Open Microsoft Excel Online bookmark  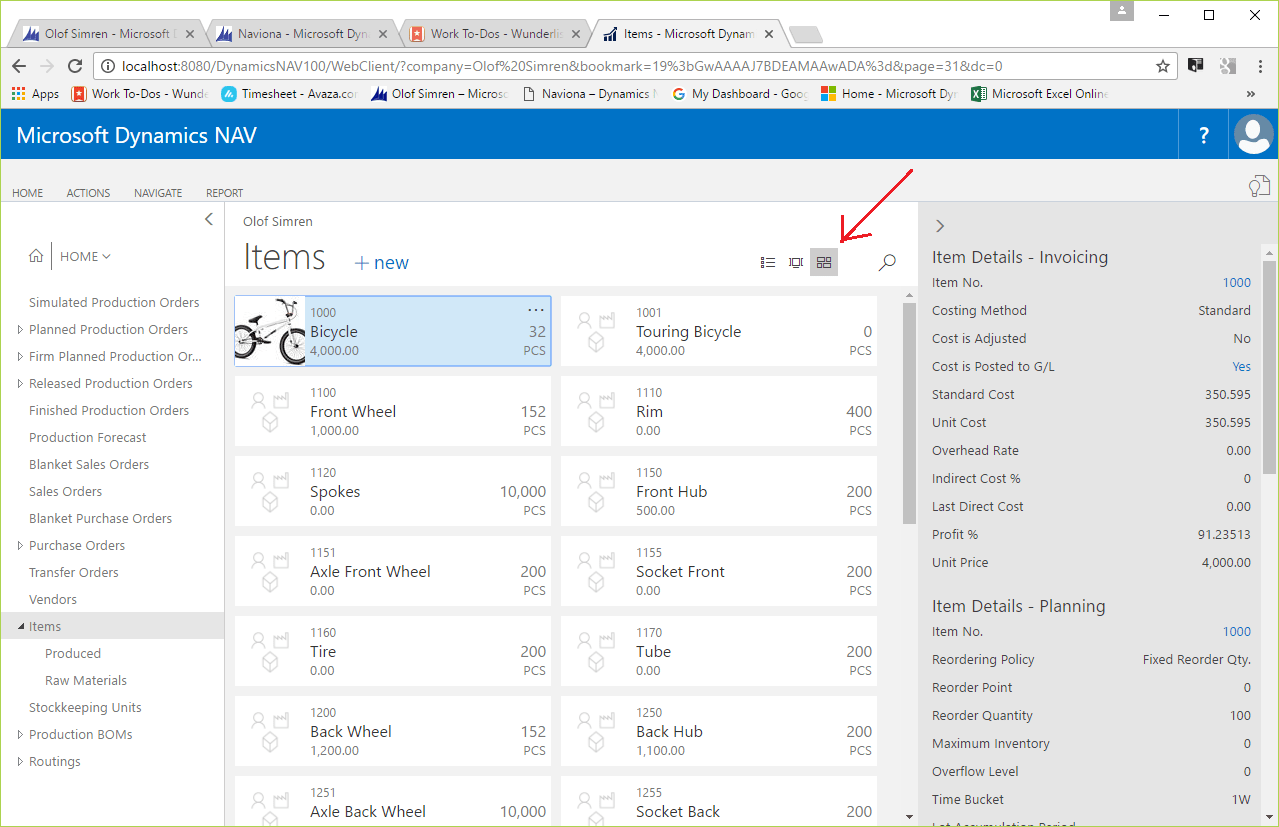coord(1039,94)
